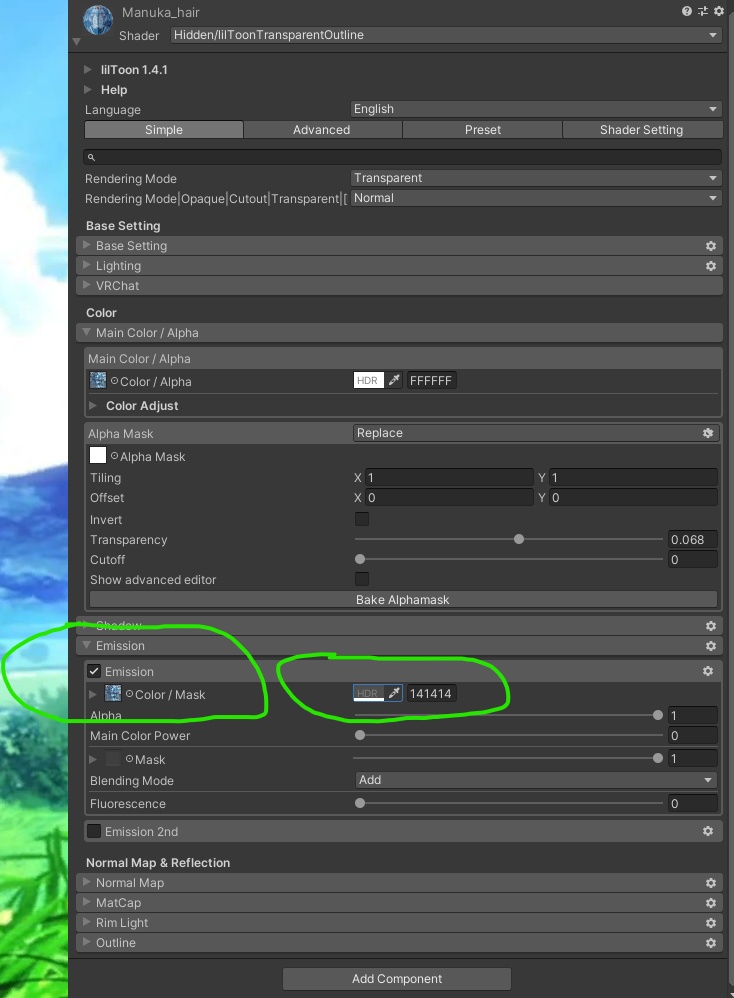734x998 pixels.
Task: Open the Blending Mode Add dropdown
Action: (x=536, y=780)
